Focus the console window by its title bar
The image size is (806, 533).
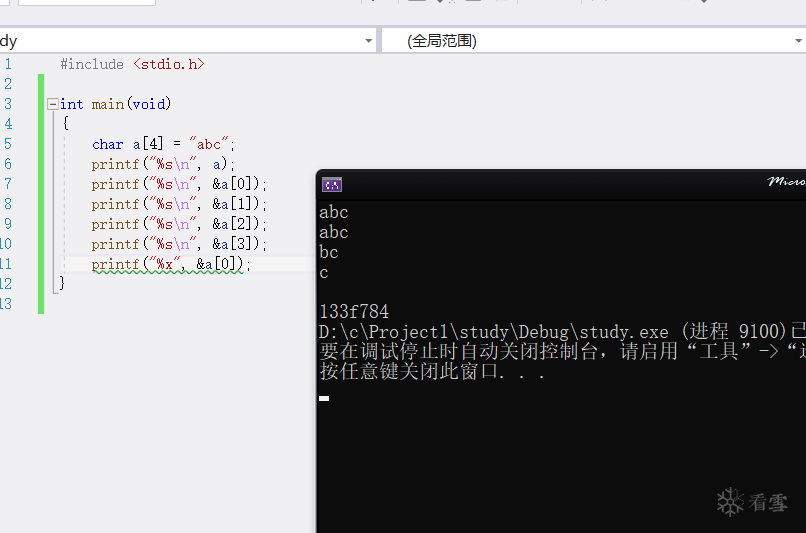pyautogui.click(x=550, y=184)
